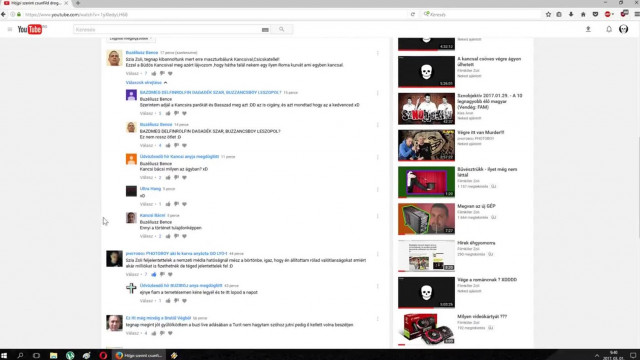Dislike the 'Ez nem rossz ötlet' reply
The image size is (640, 360).
(176, 145)
